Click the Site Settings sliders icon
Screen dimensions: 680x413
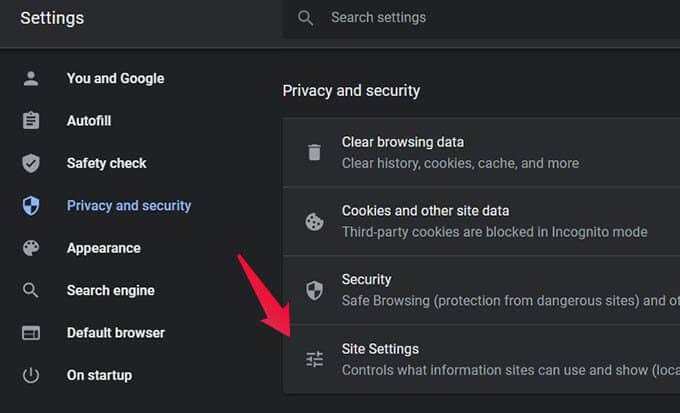coord(314,359)
